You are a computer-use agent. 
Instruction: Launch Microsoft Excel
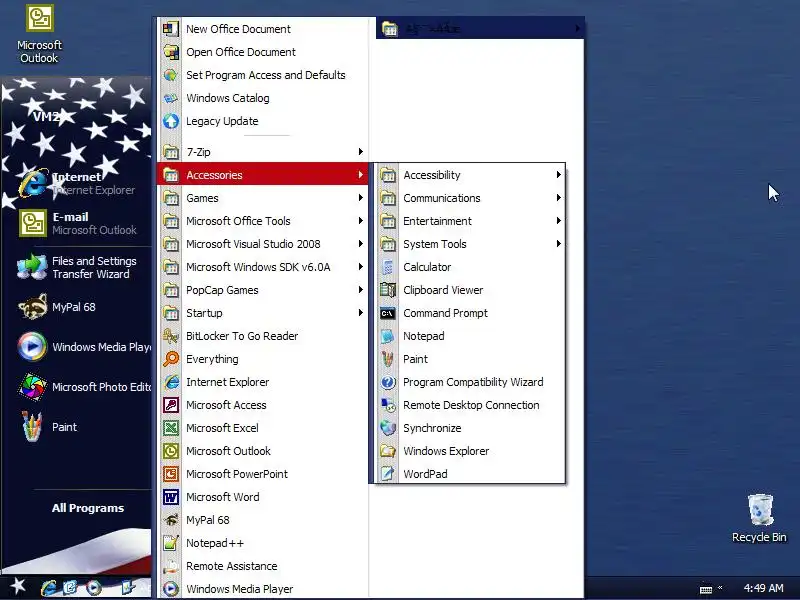click(x=263, y=428)
